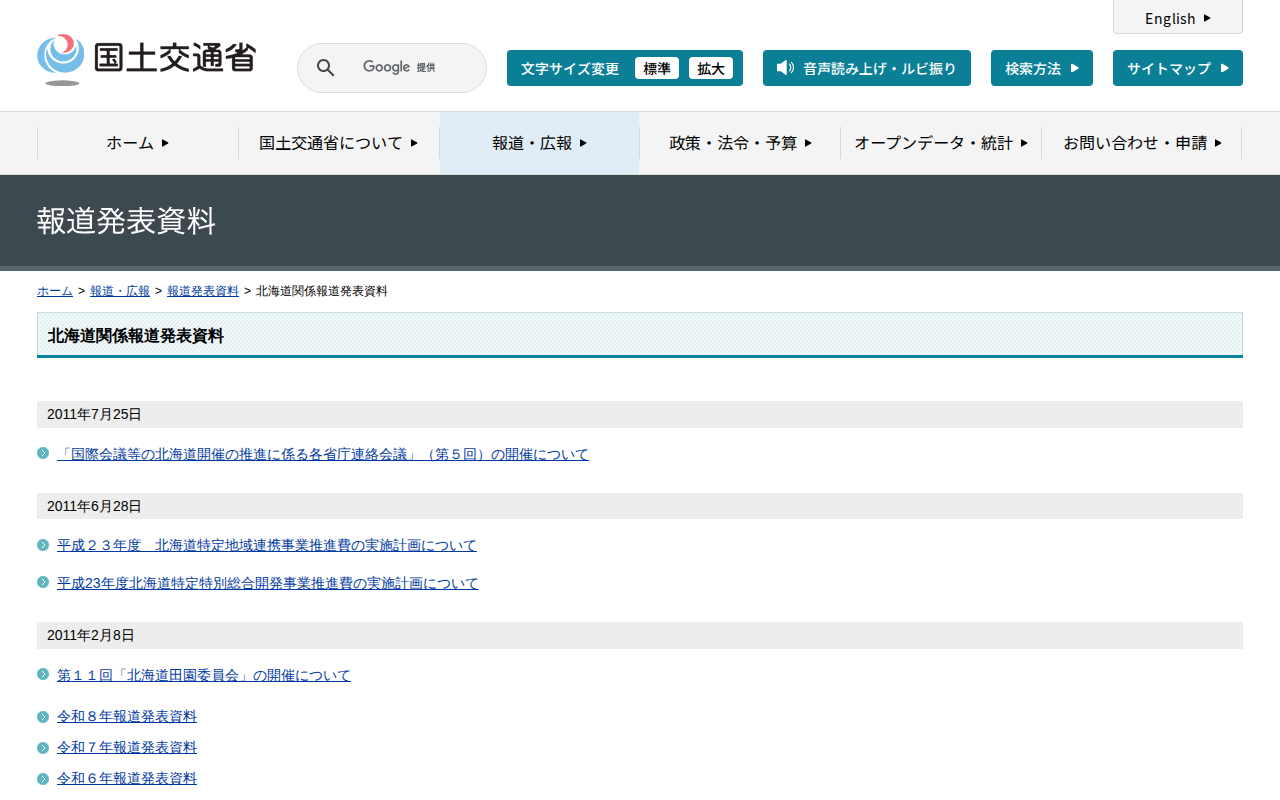Click the arrow icon next to English

click(x=1207, y=18)
